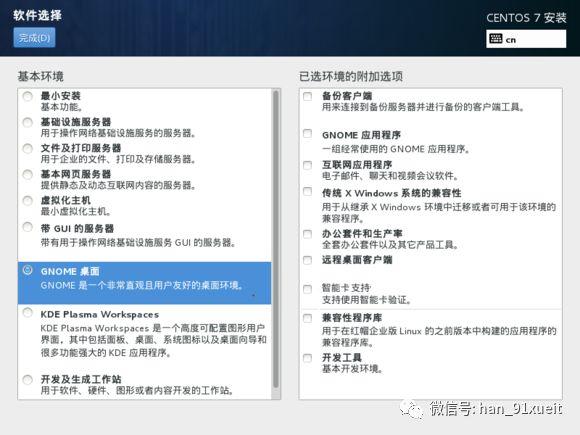Click the KDE Plasma Workspaces title
Viewport: 580px width, 435px height.
pyautogui.click(x=100, y=314)
